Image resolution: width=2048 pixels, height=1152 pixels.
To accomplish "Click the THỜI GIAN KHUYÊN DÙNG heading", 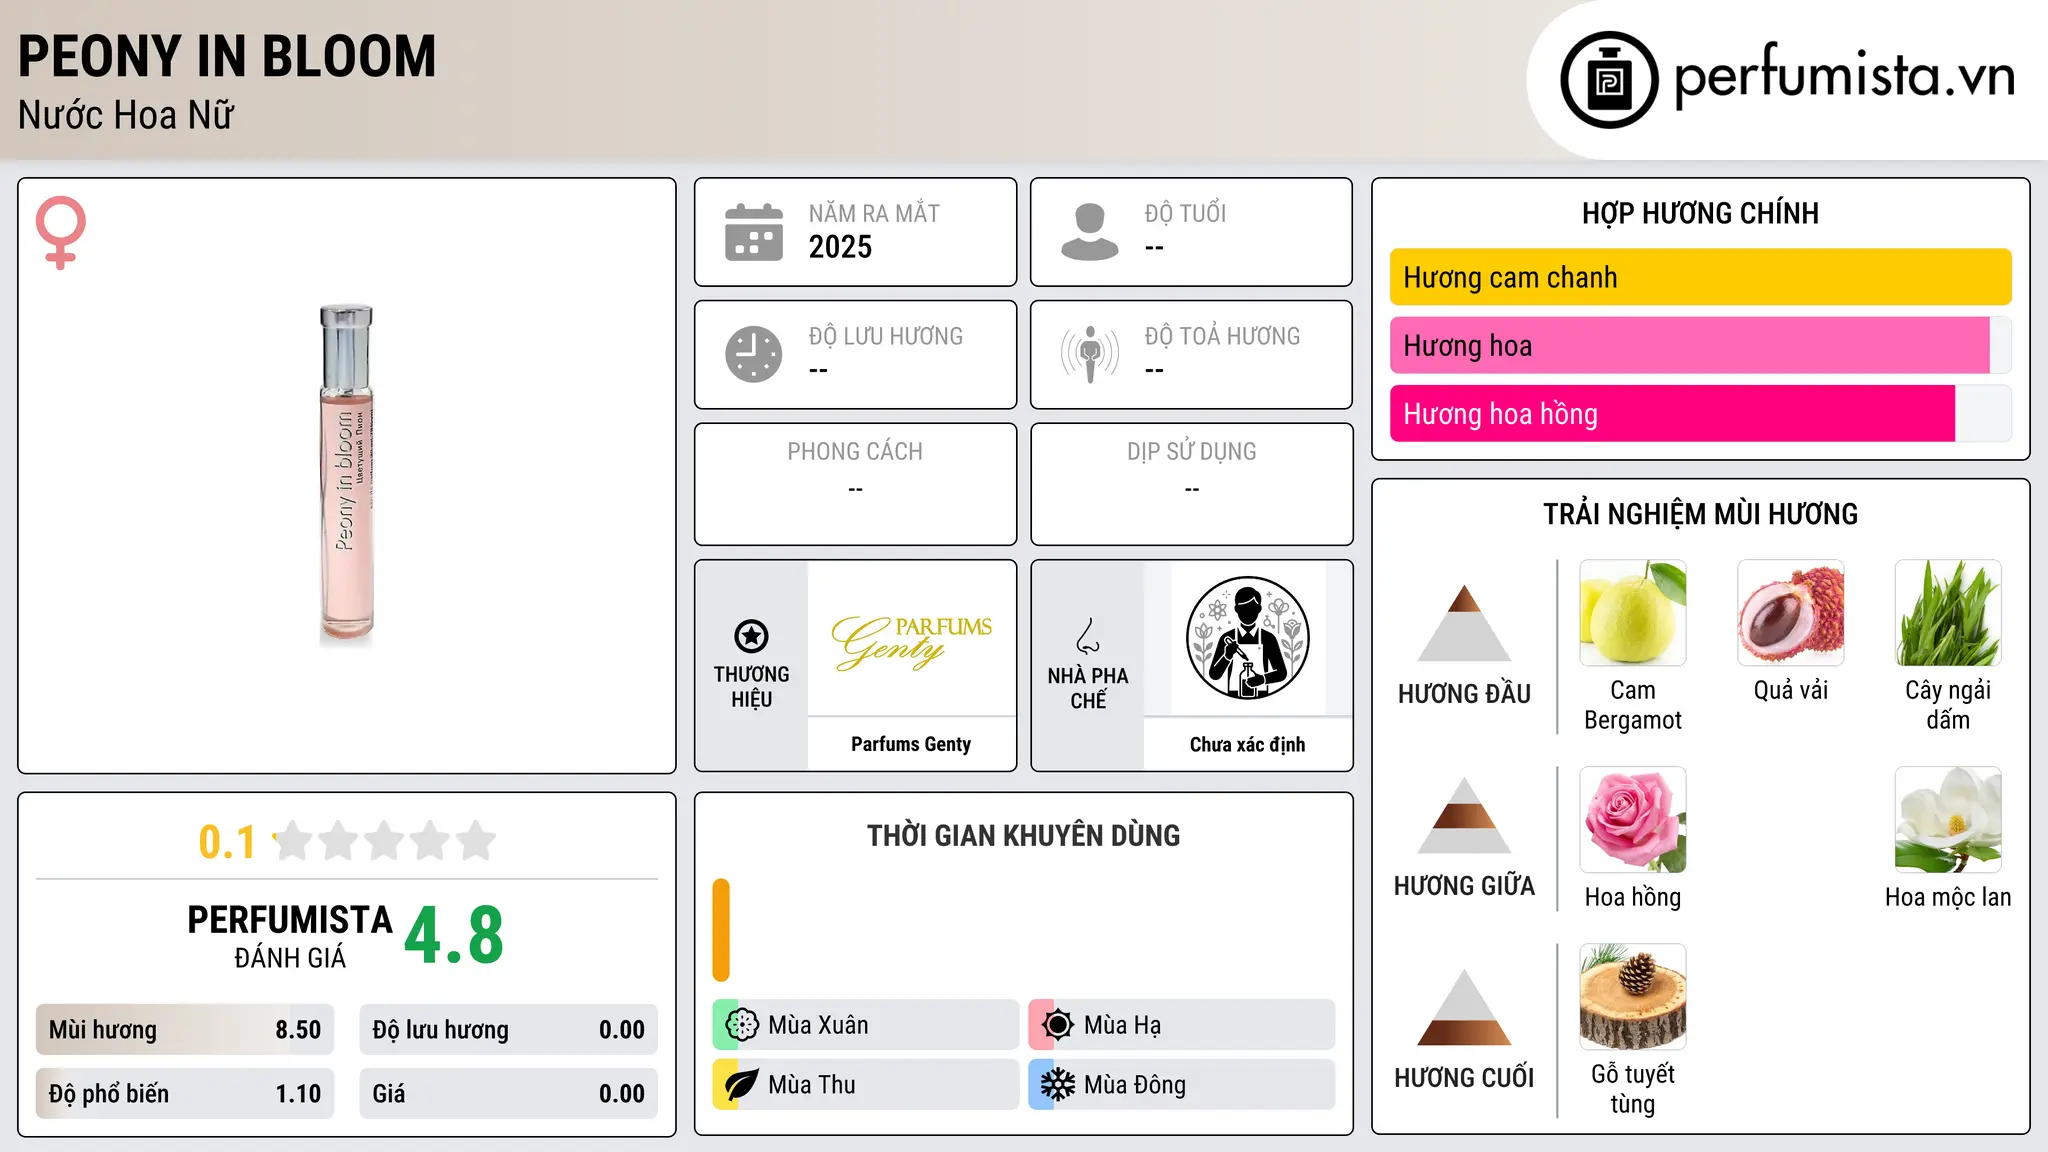I will click(x=1023, y=836).
